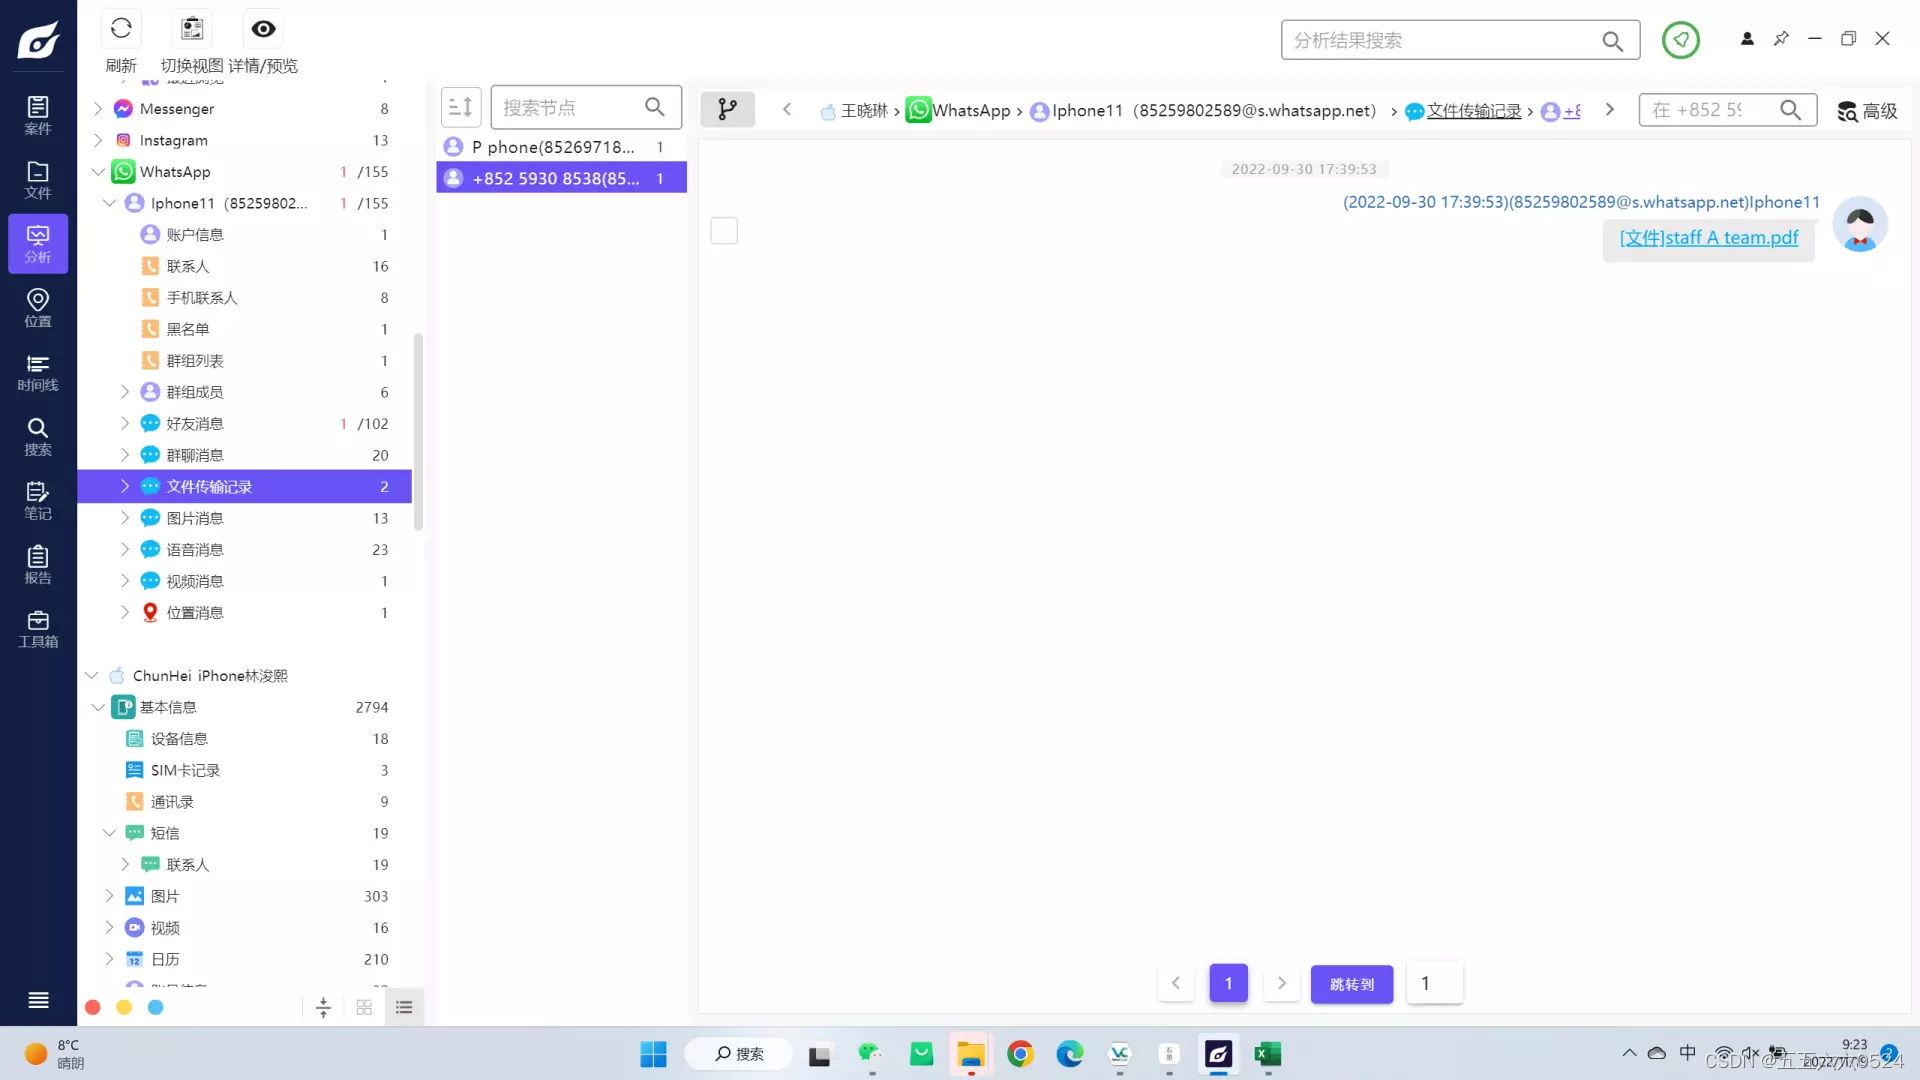Image resolution: width=1920 pixels, height=1080 pixels.
Task: Select the 报告 report tab in the sidebar
Action: click(x=38, y=565)
